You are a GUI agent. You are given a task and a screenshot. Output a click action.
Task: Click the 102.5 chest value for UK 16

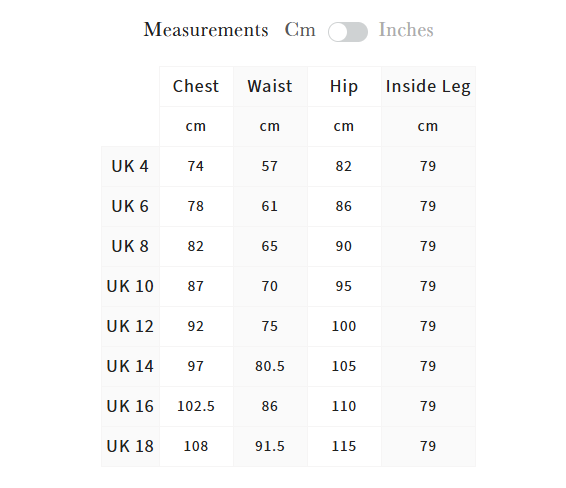pyautogui.click(x=196, y=406)
